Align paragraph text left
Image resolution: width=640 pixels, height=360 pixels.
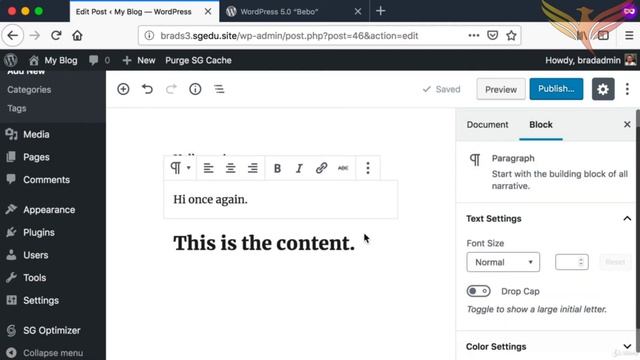click(x=209, y=168)
